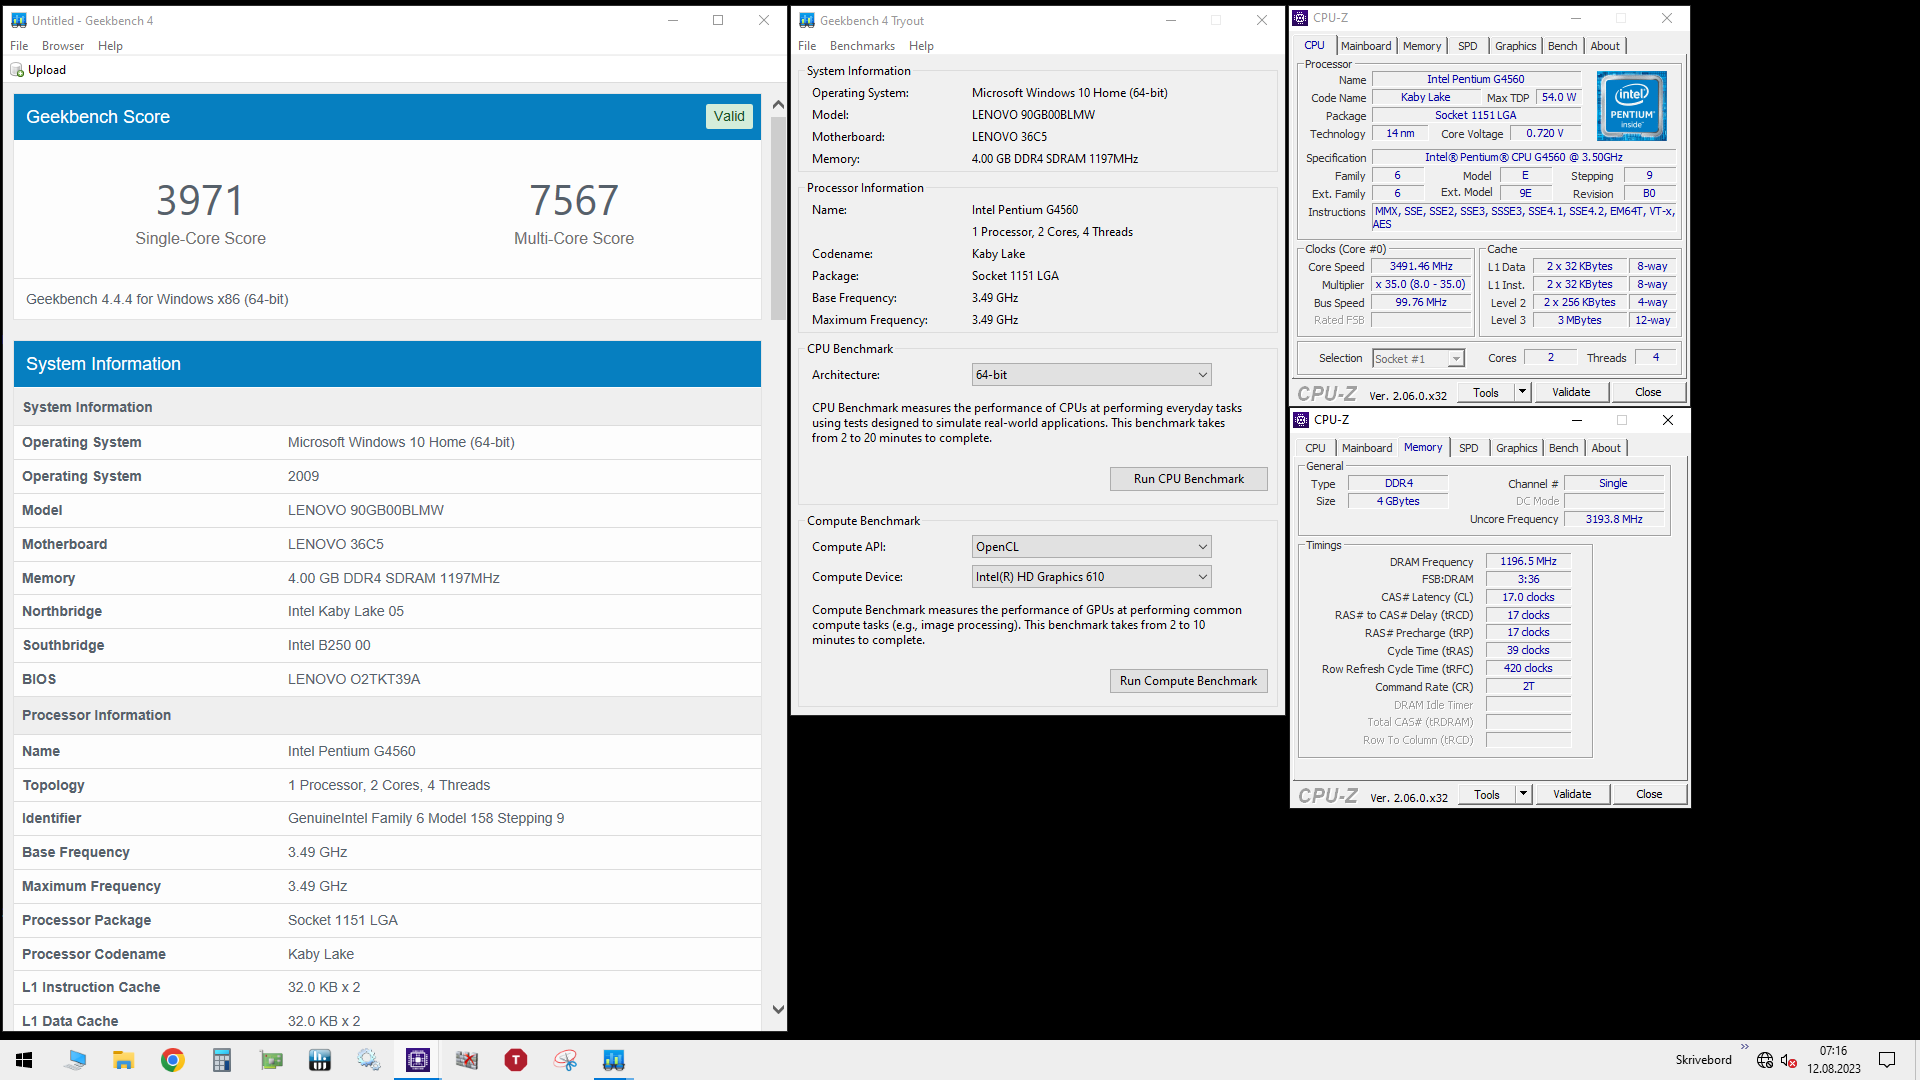Switch to CPU tab in lower CPU-Z

click(1315, 448)
